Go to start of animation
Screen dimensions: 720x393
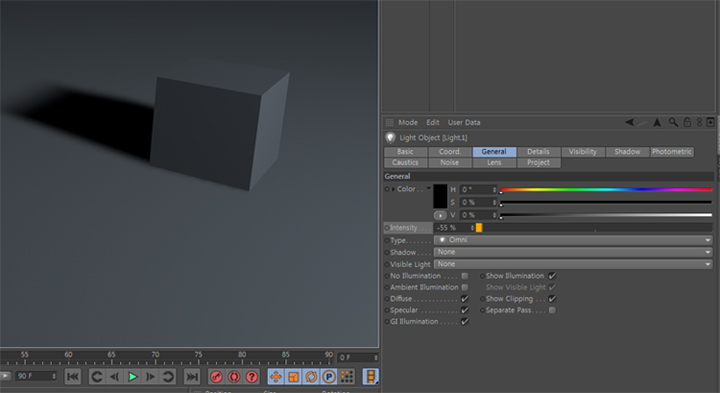[x=73, y=377]
